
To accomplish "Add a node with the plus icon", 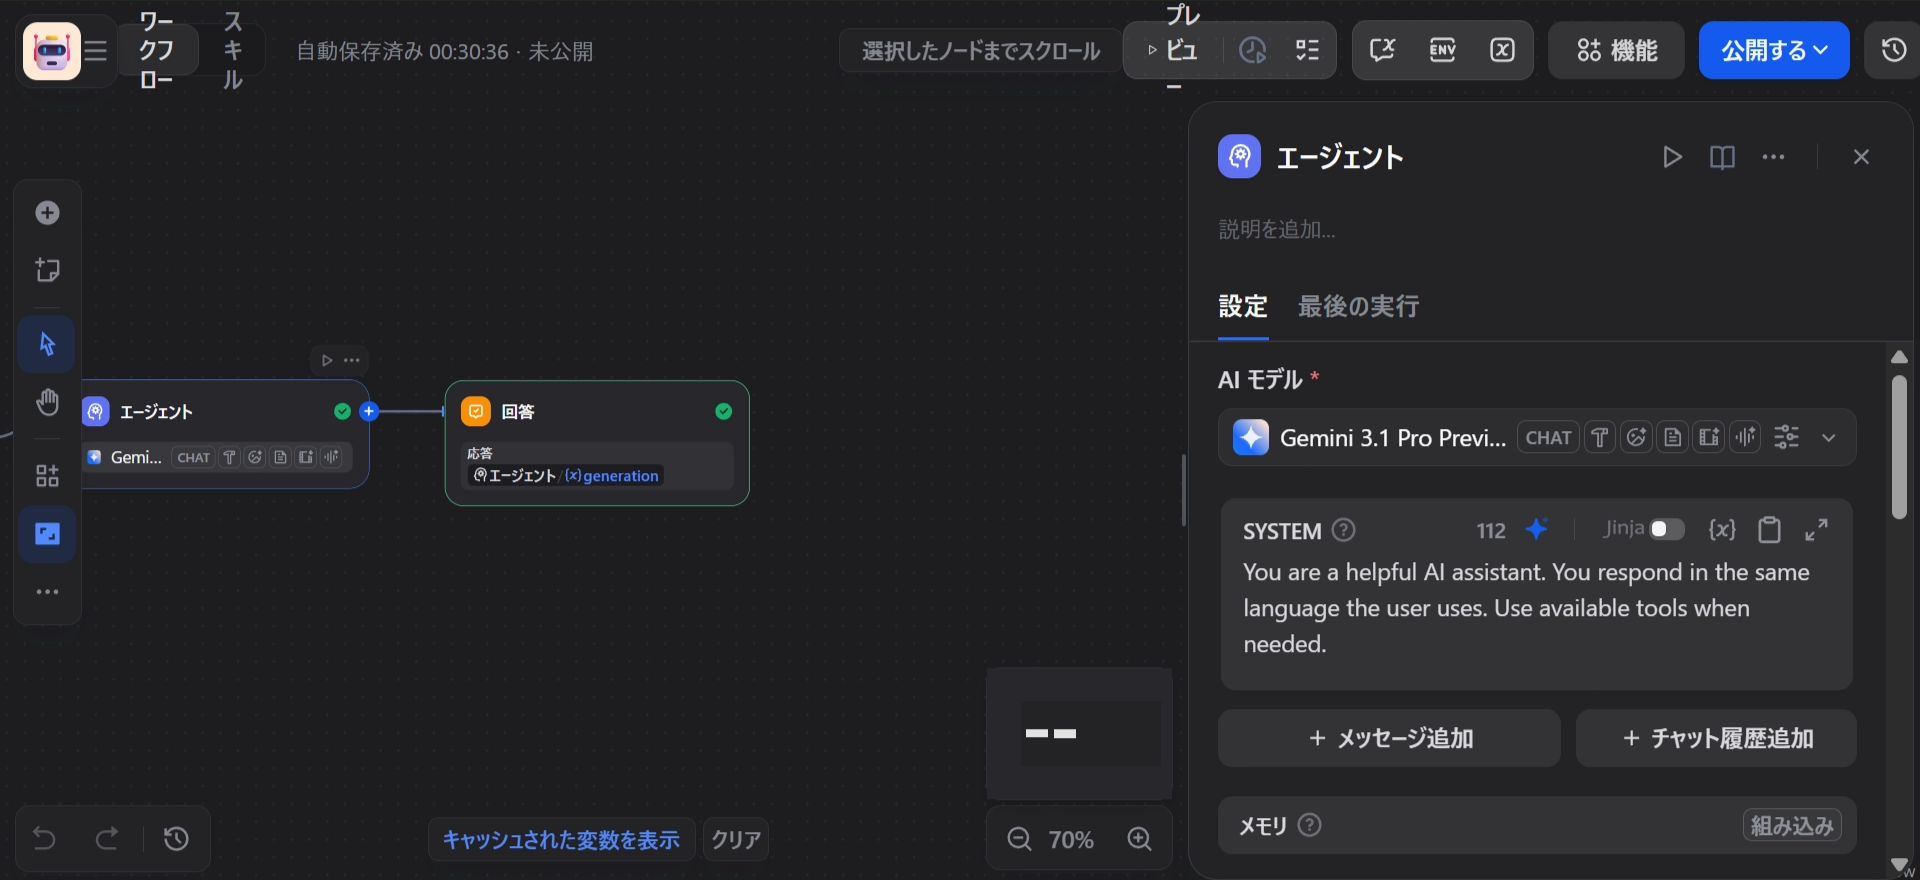I will [x=47, y=213].
